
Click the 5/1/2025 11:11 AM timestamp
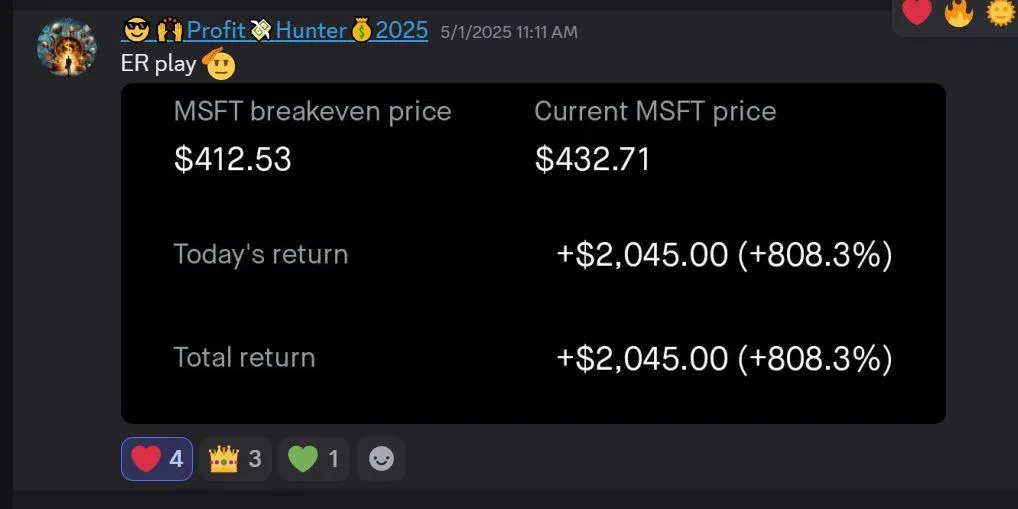tap(508, 32)
